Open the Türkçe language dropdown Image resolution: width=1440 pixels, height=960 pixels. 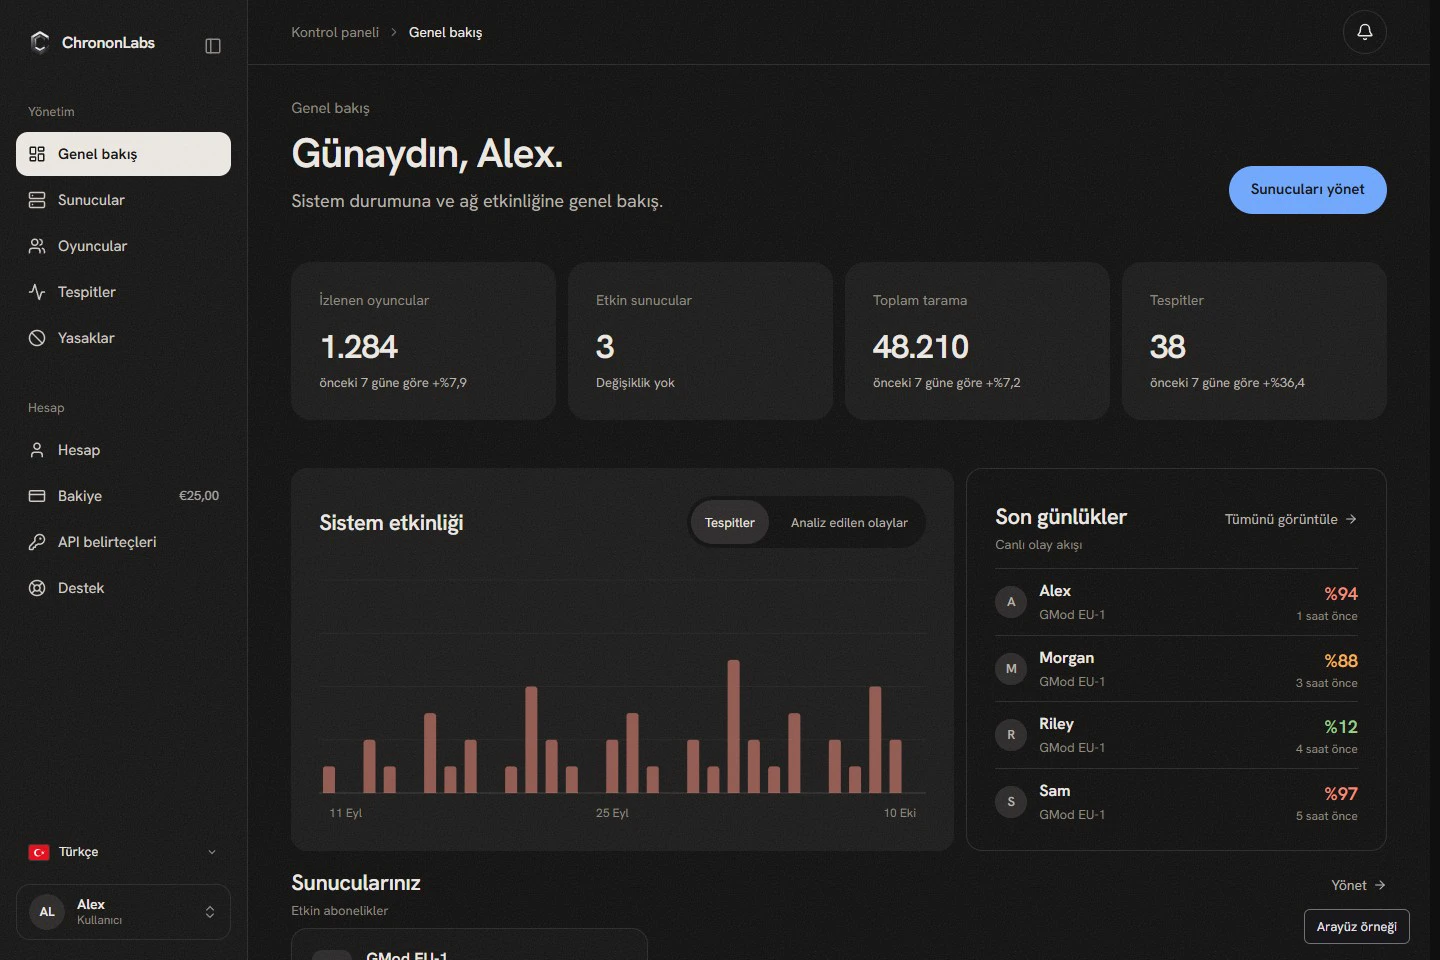pyautogui.click(x=123, y=852)
